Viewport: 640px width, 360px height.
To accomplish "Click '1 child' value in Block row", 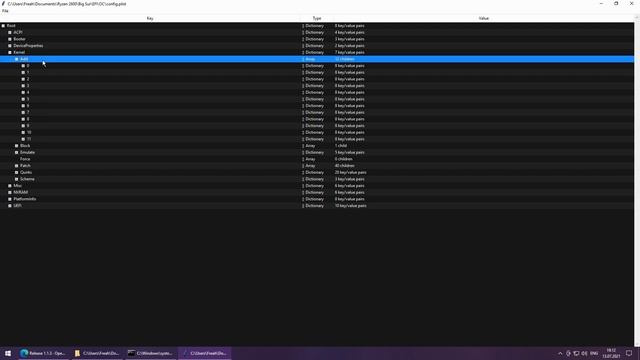I will [341, 146].
